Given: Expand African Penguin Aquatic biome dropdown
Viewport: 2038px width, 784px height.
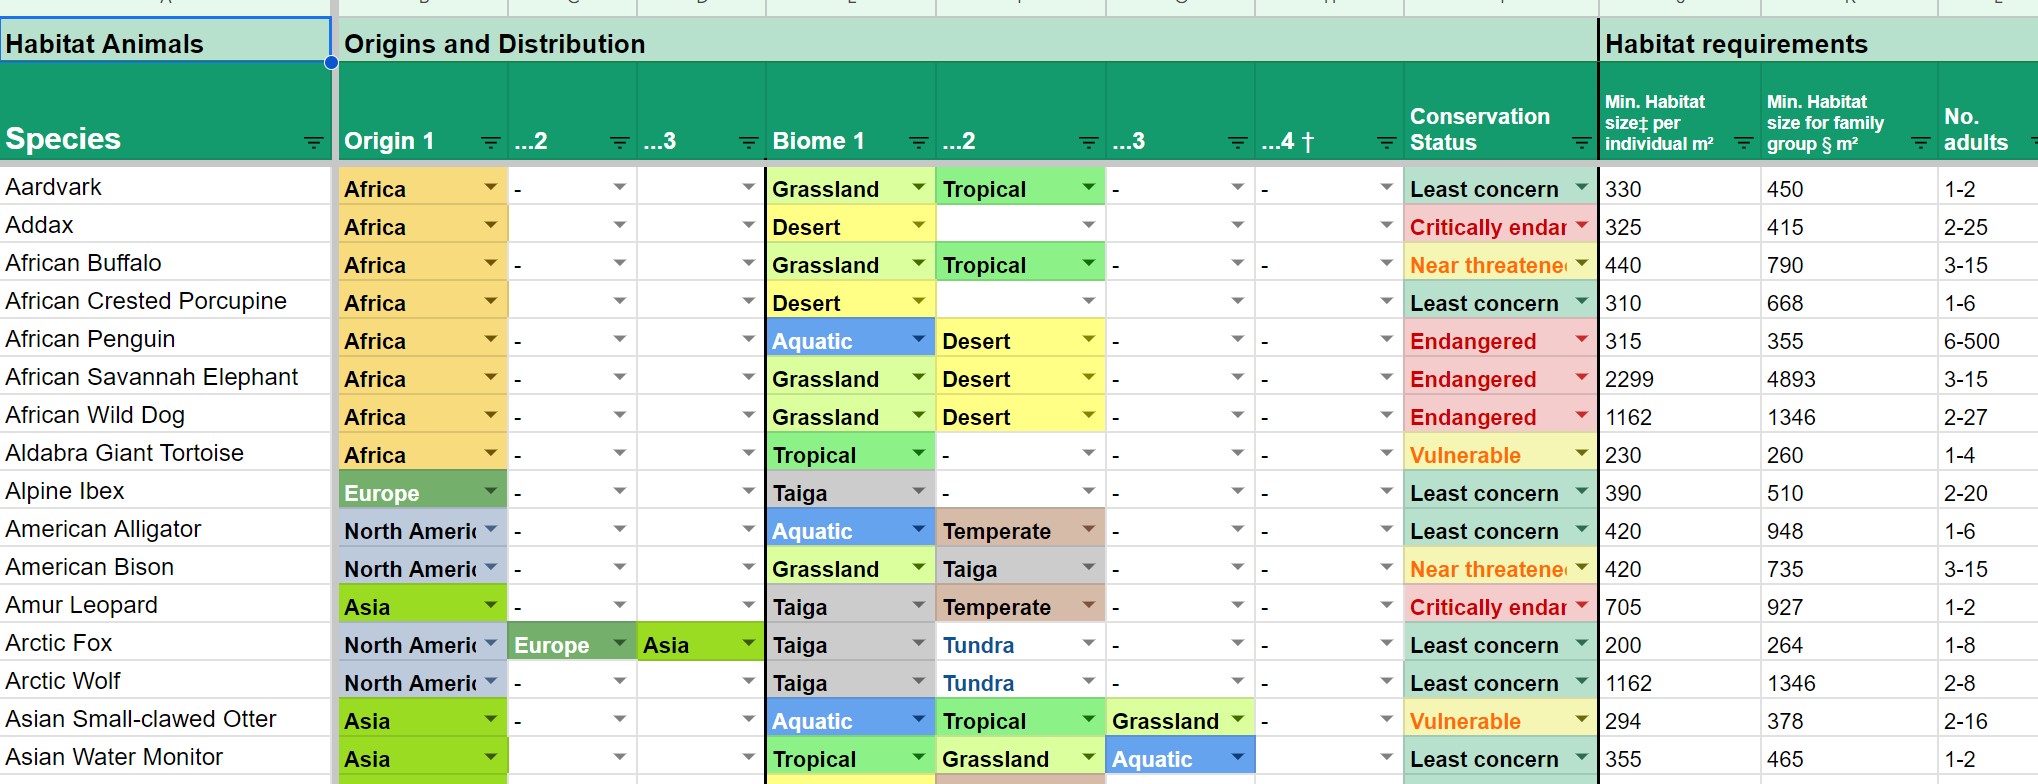Looking at the screenshot, I should [x=919, y=339].
